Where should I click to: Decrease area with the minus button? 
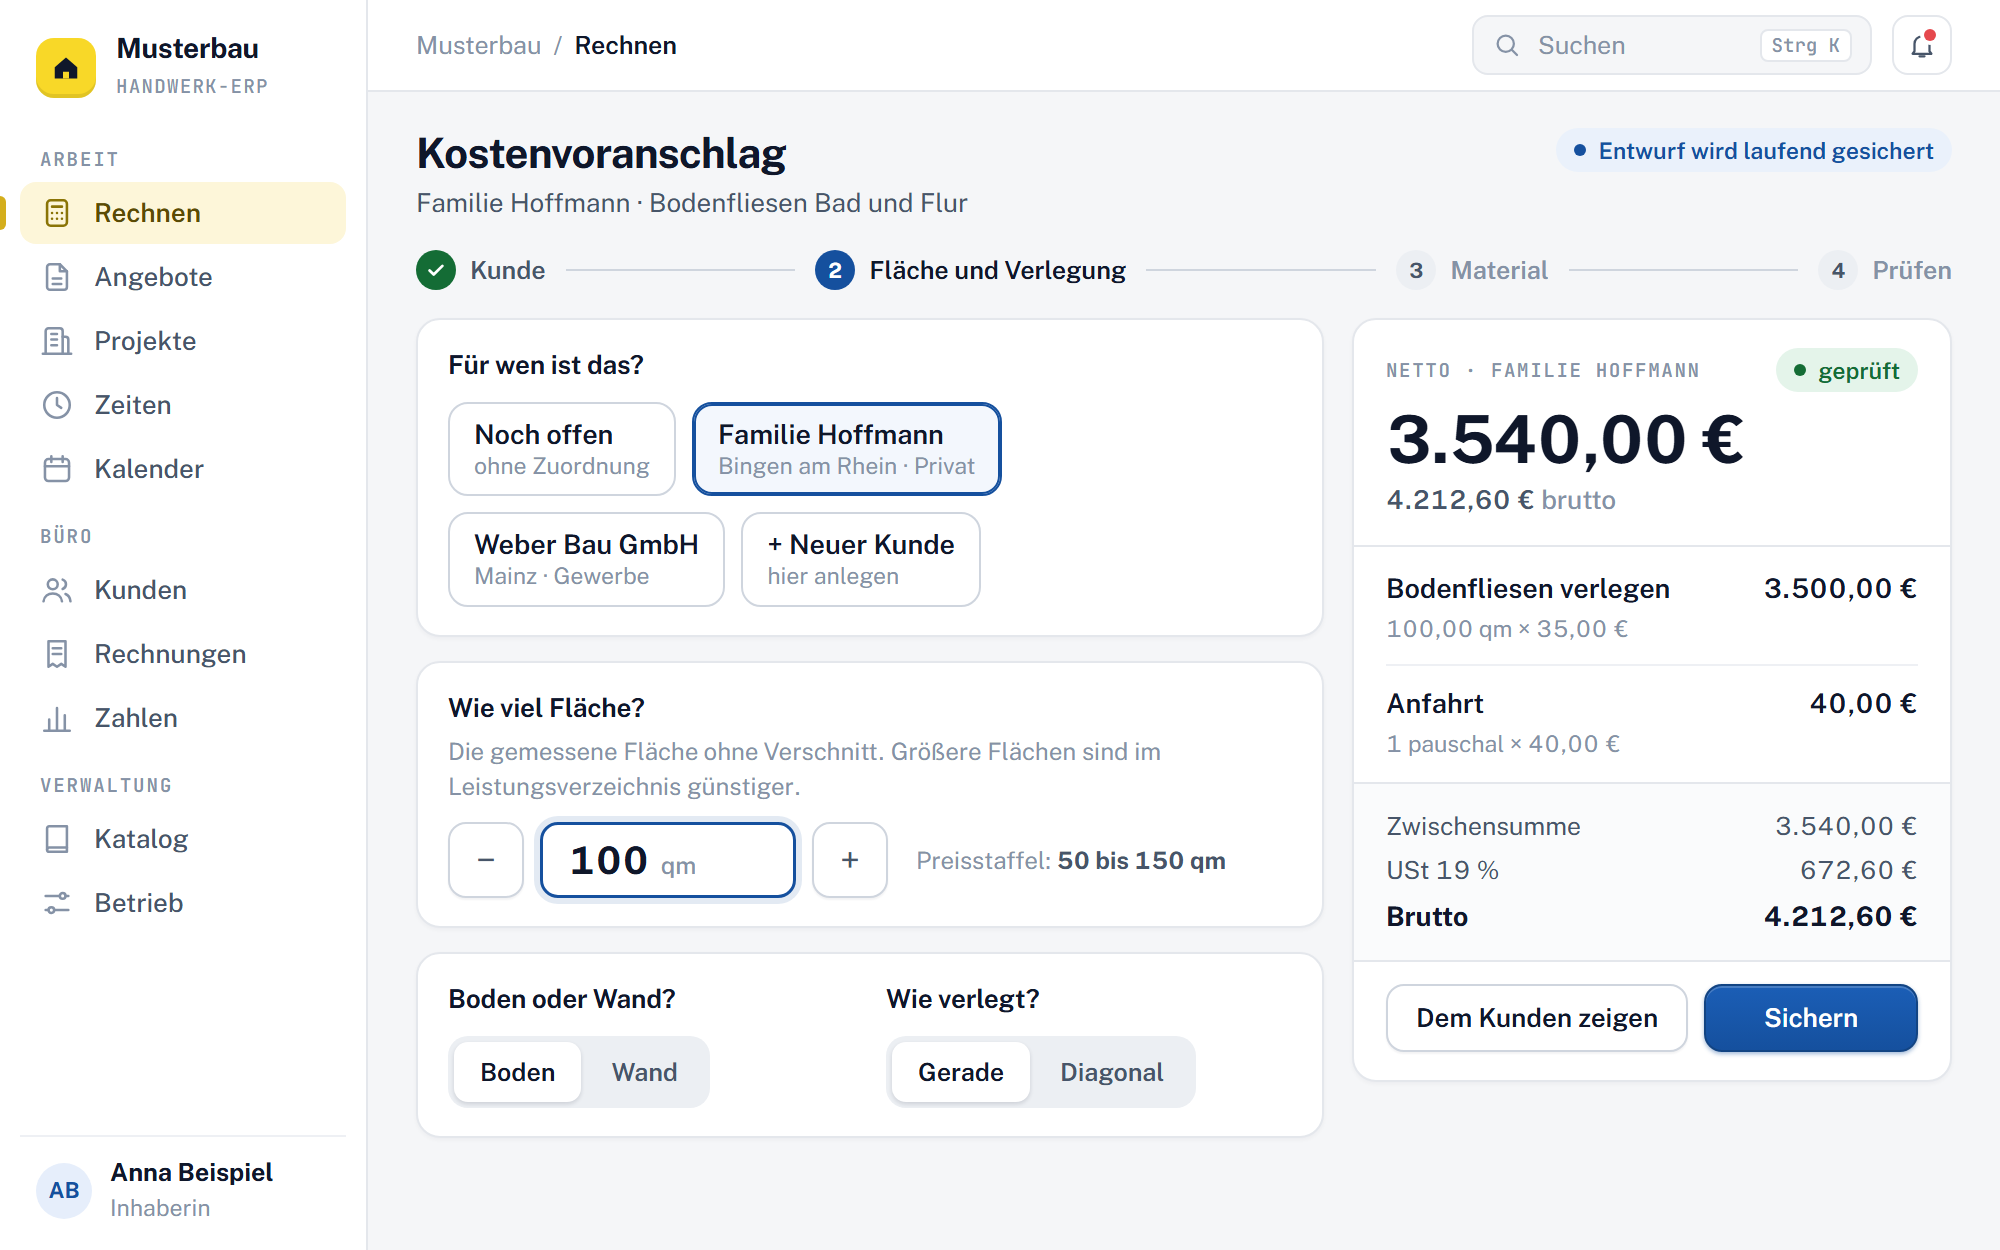(x=486, y=860)
